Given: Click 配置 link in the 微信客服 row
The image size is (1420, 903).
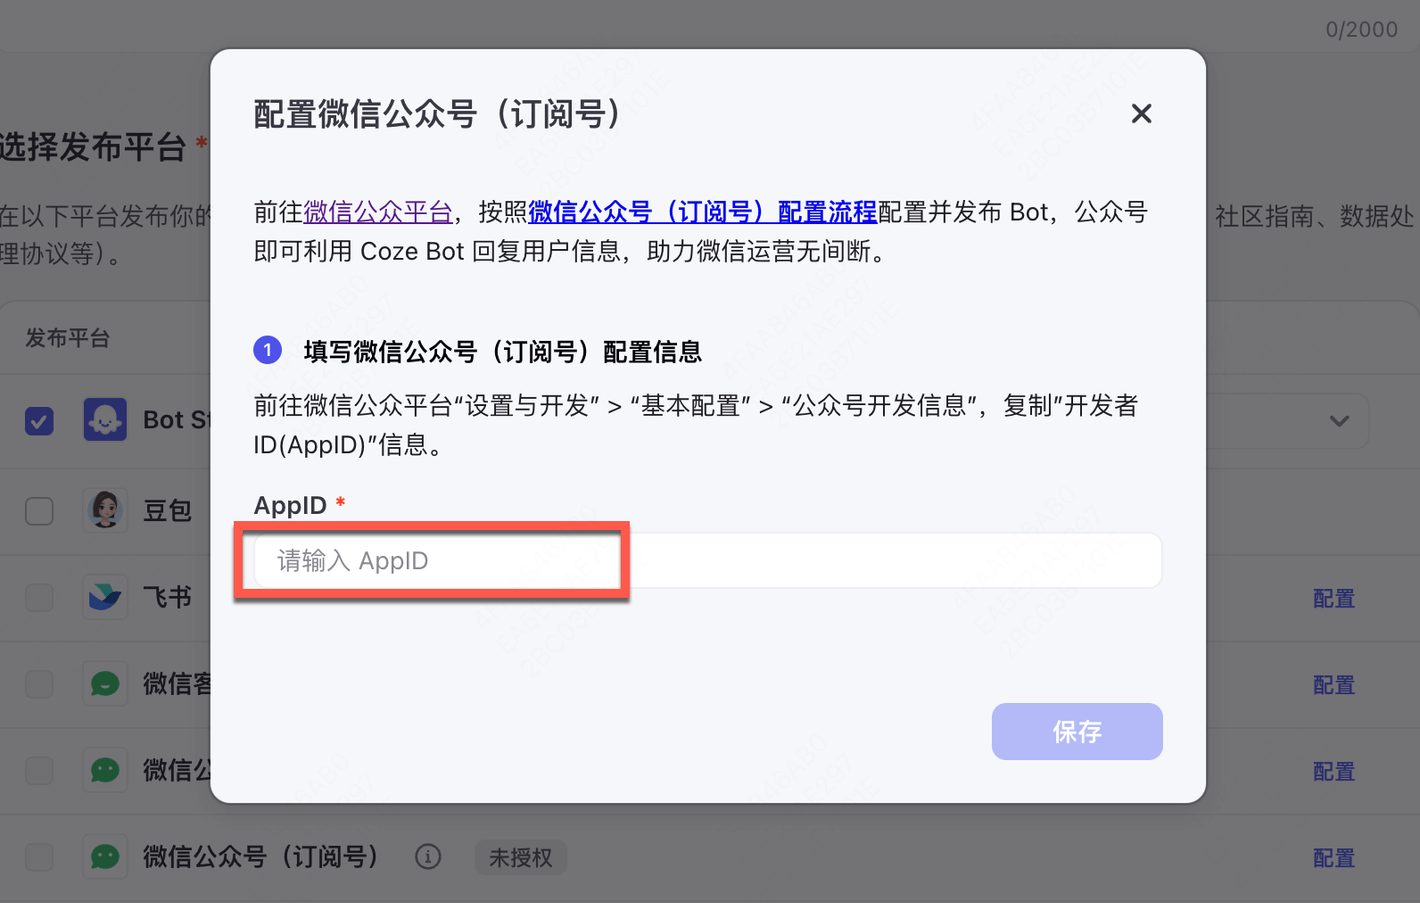Looking at the screenshot, I should point(1333,685).
